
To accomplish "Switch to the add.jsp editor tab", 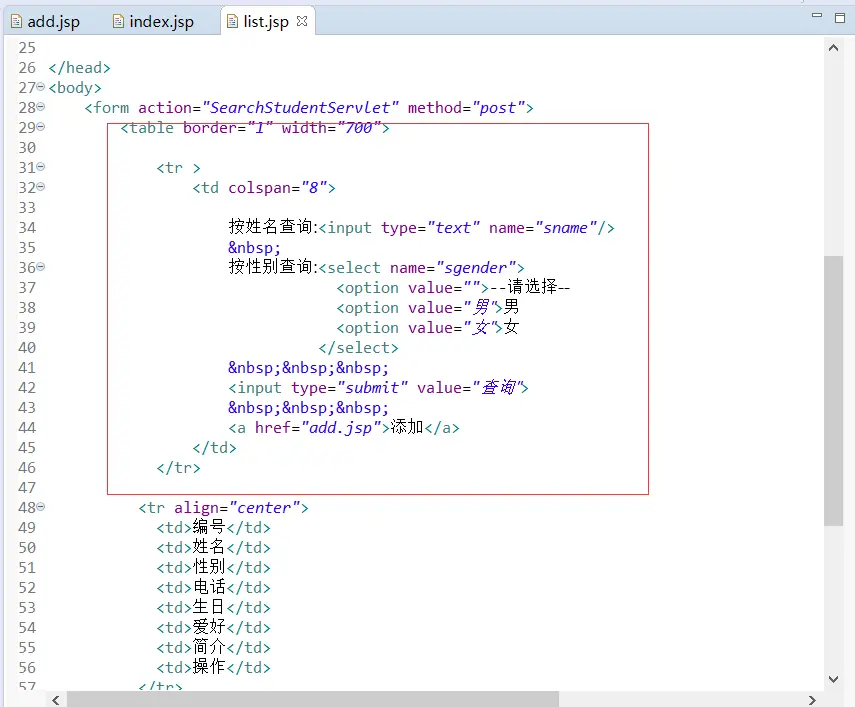I will (46, 21).
